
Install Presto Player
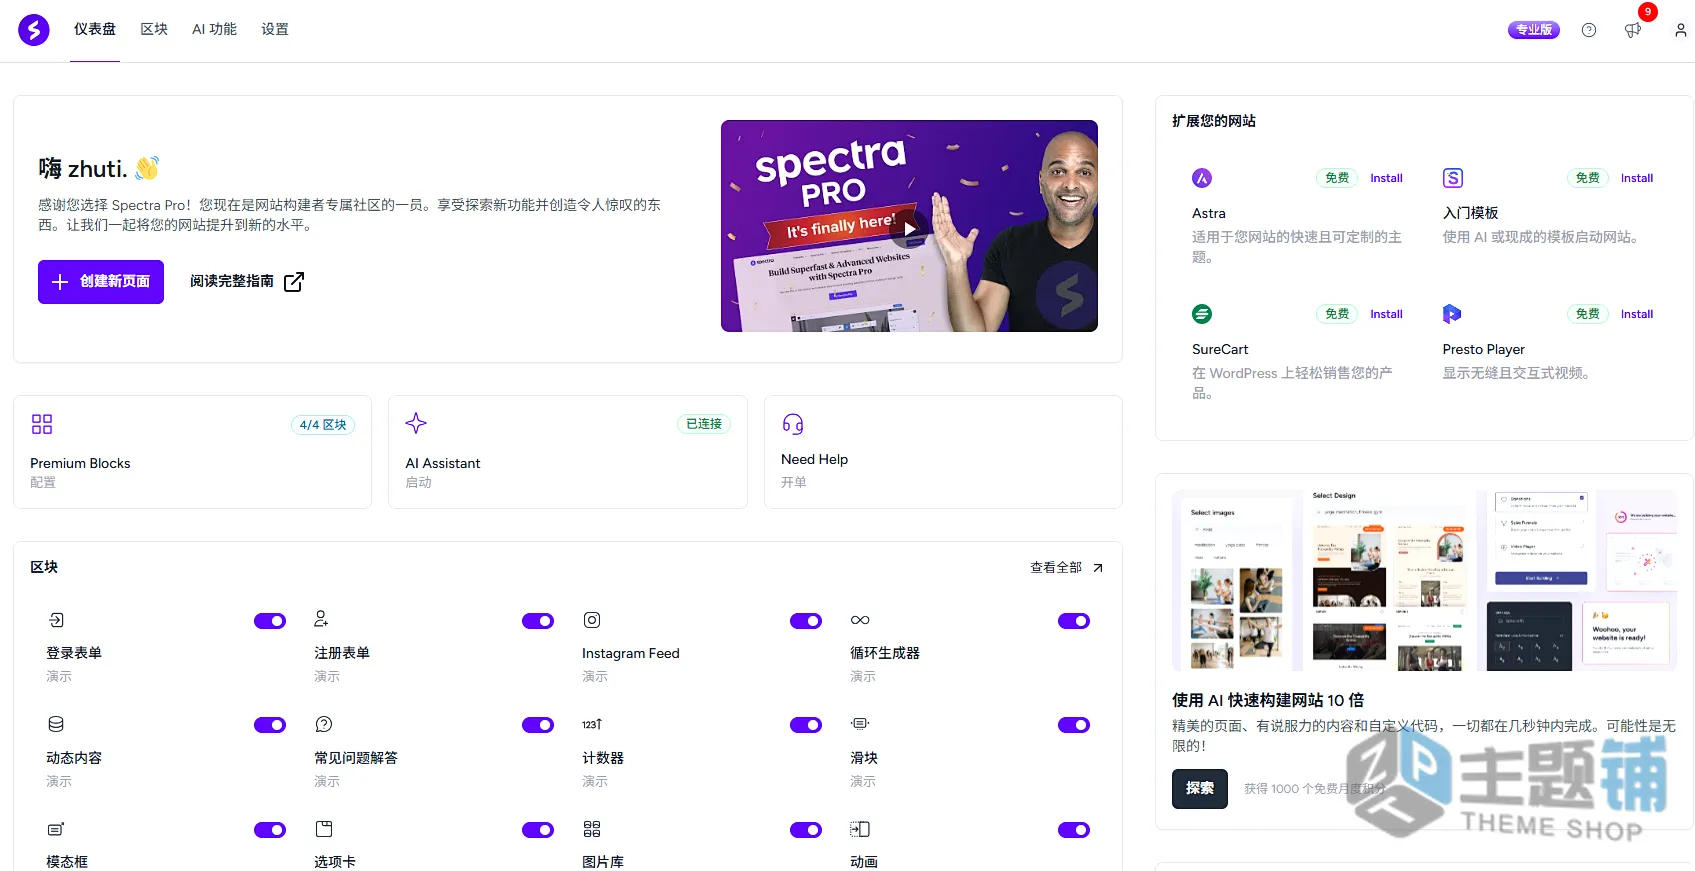[x=1637, y=314]
